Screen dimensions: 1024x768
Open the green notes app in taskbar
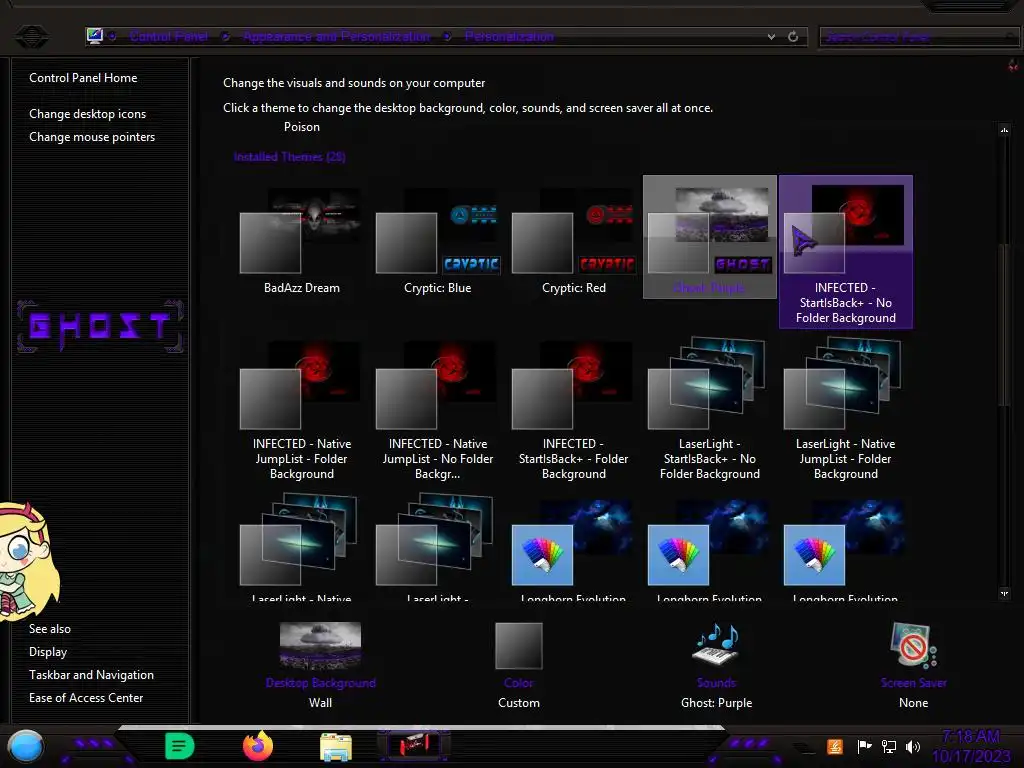(x=180, y=746)
